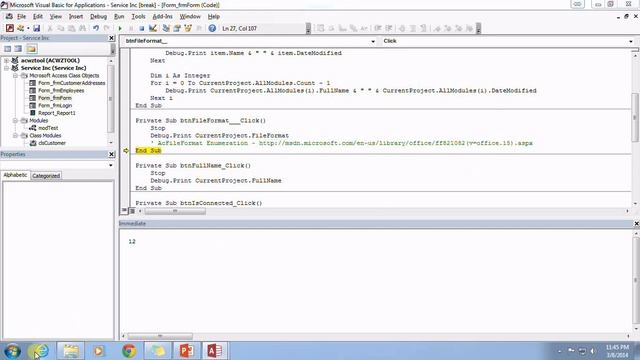640x360 pixels.
Task: Close the Project Explorer pane
Action: tap(111, 38)
